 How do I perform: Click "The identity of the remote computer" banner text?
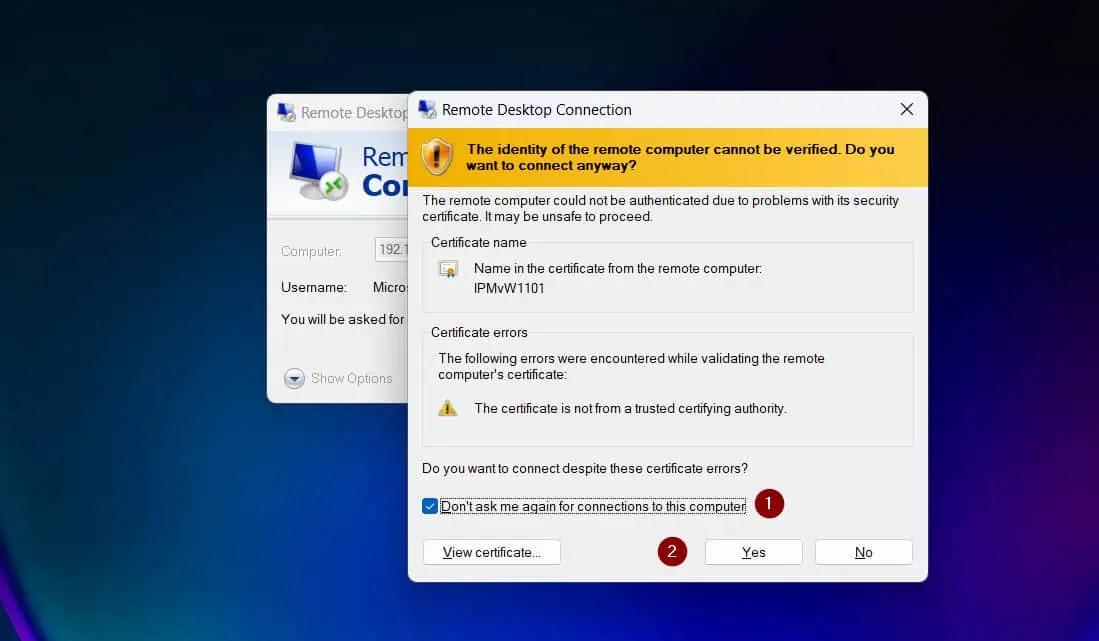pos(681,158)
